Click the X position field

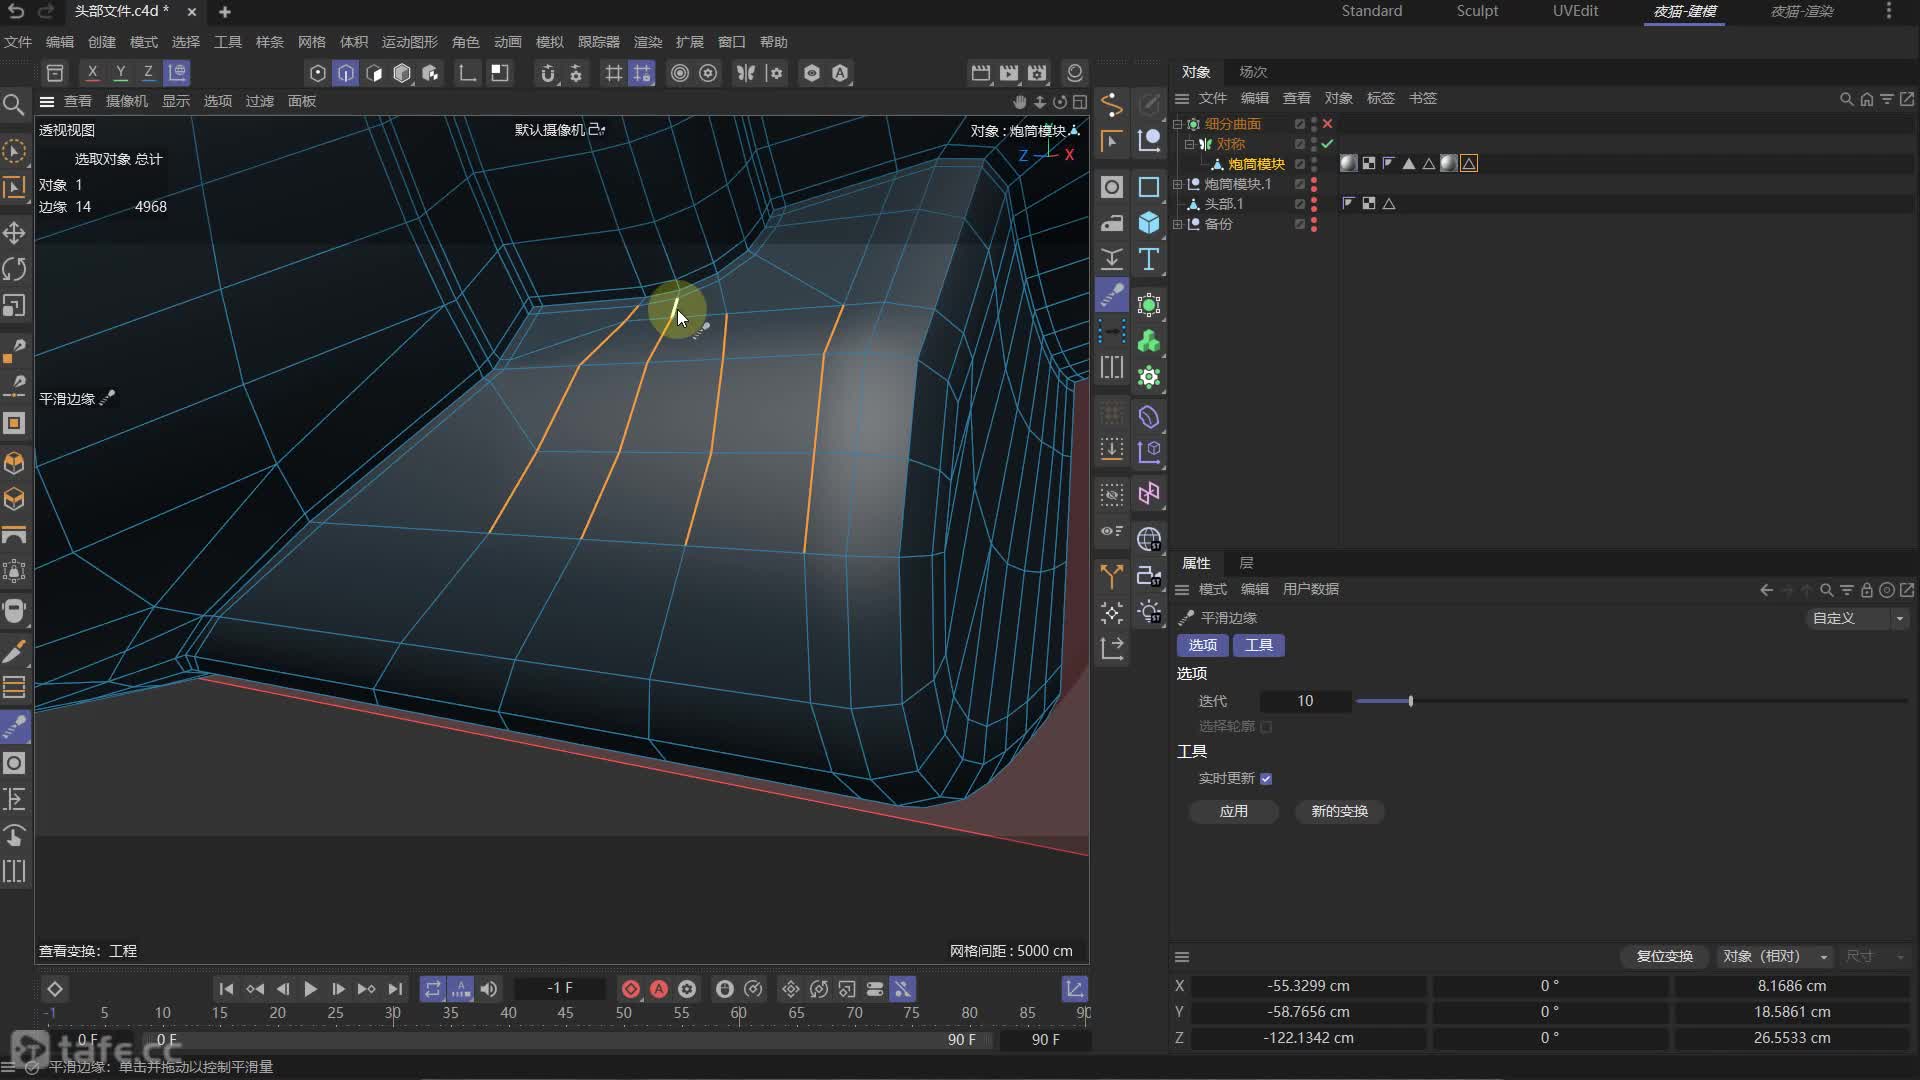pyautogui.click(x=1308, y=986)
